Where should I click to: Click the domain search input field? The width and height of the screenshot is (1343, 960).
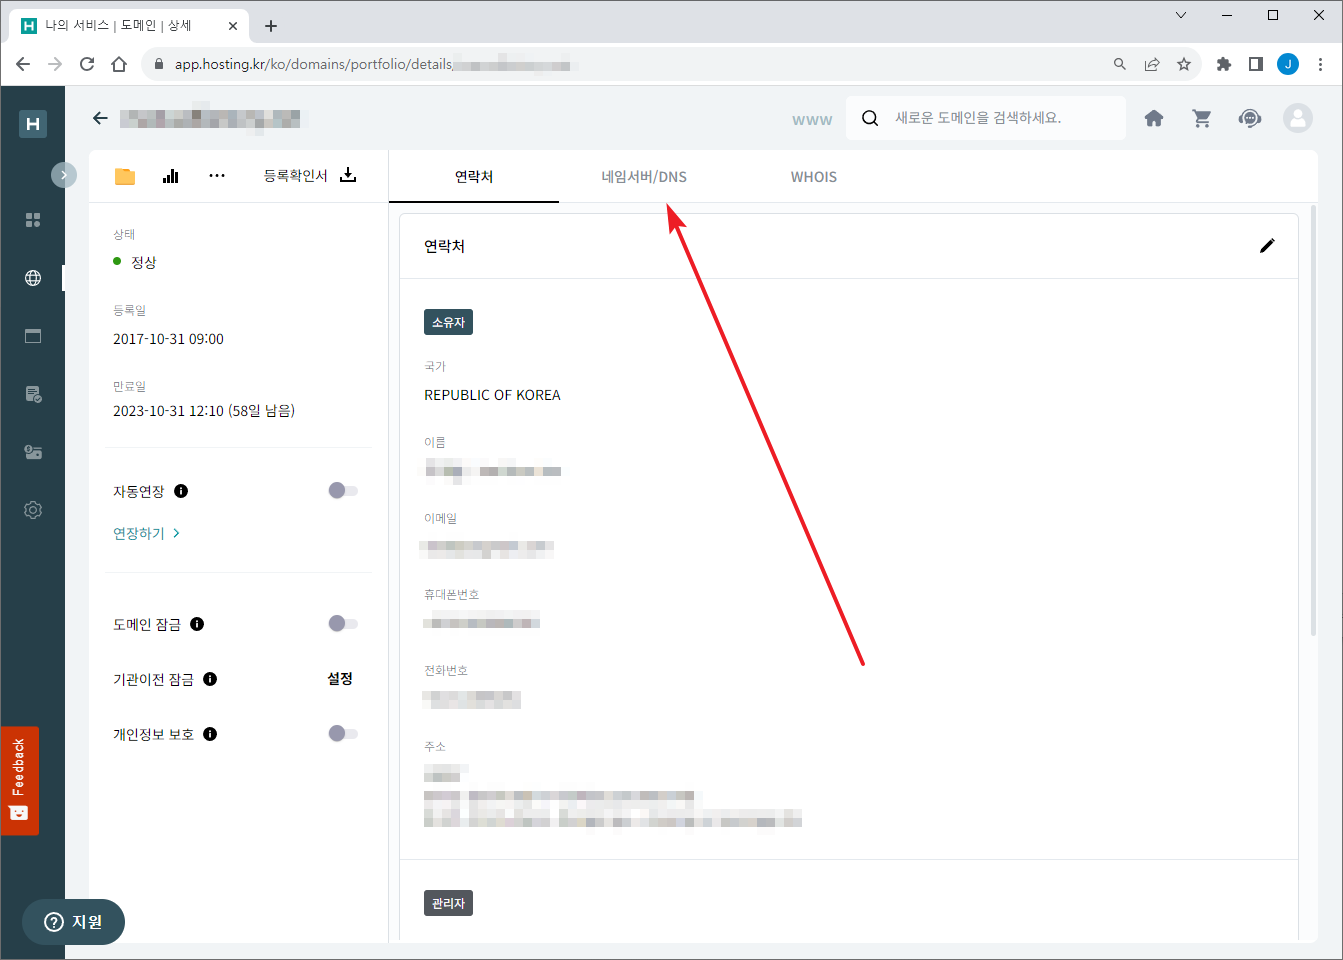coord(985,118)
